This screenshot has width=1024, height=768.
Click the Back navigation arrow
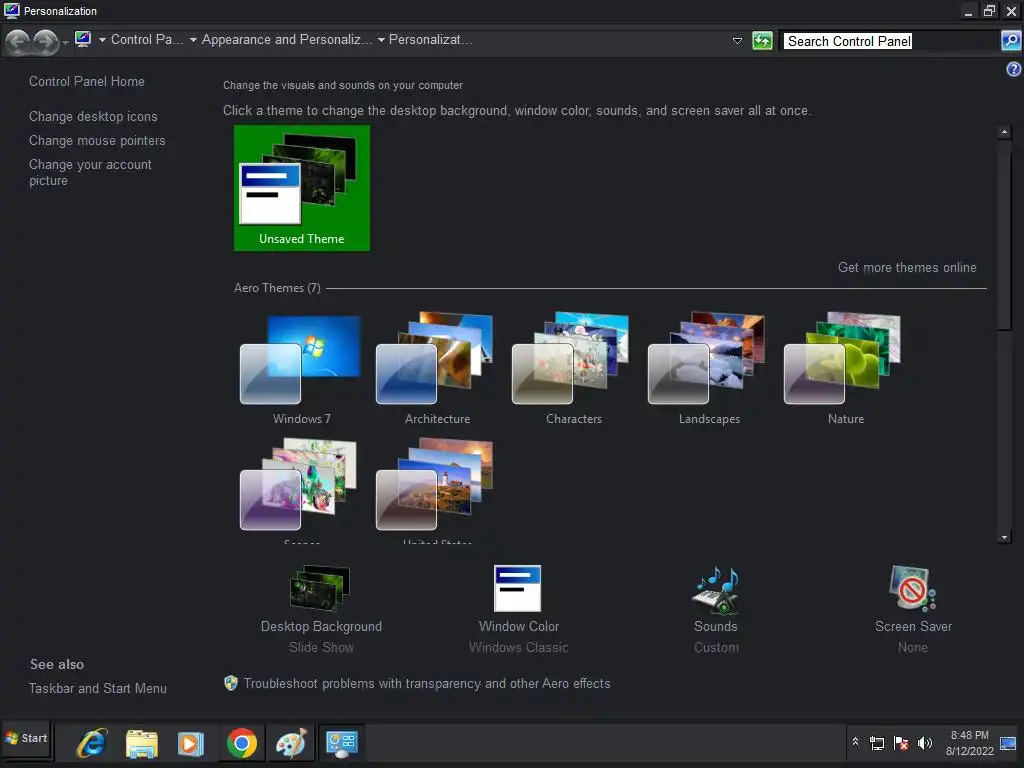18,42
